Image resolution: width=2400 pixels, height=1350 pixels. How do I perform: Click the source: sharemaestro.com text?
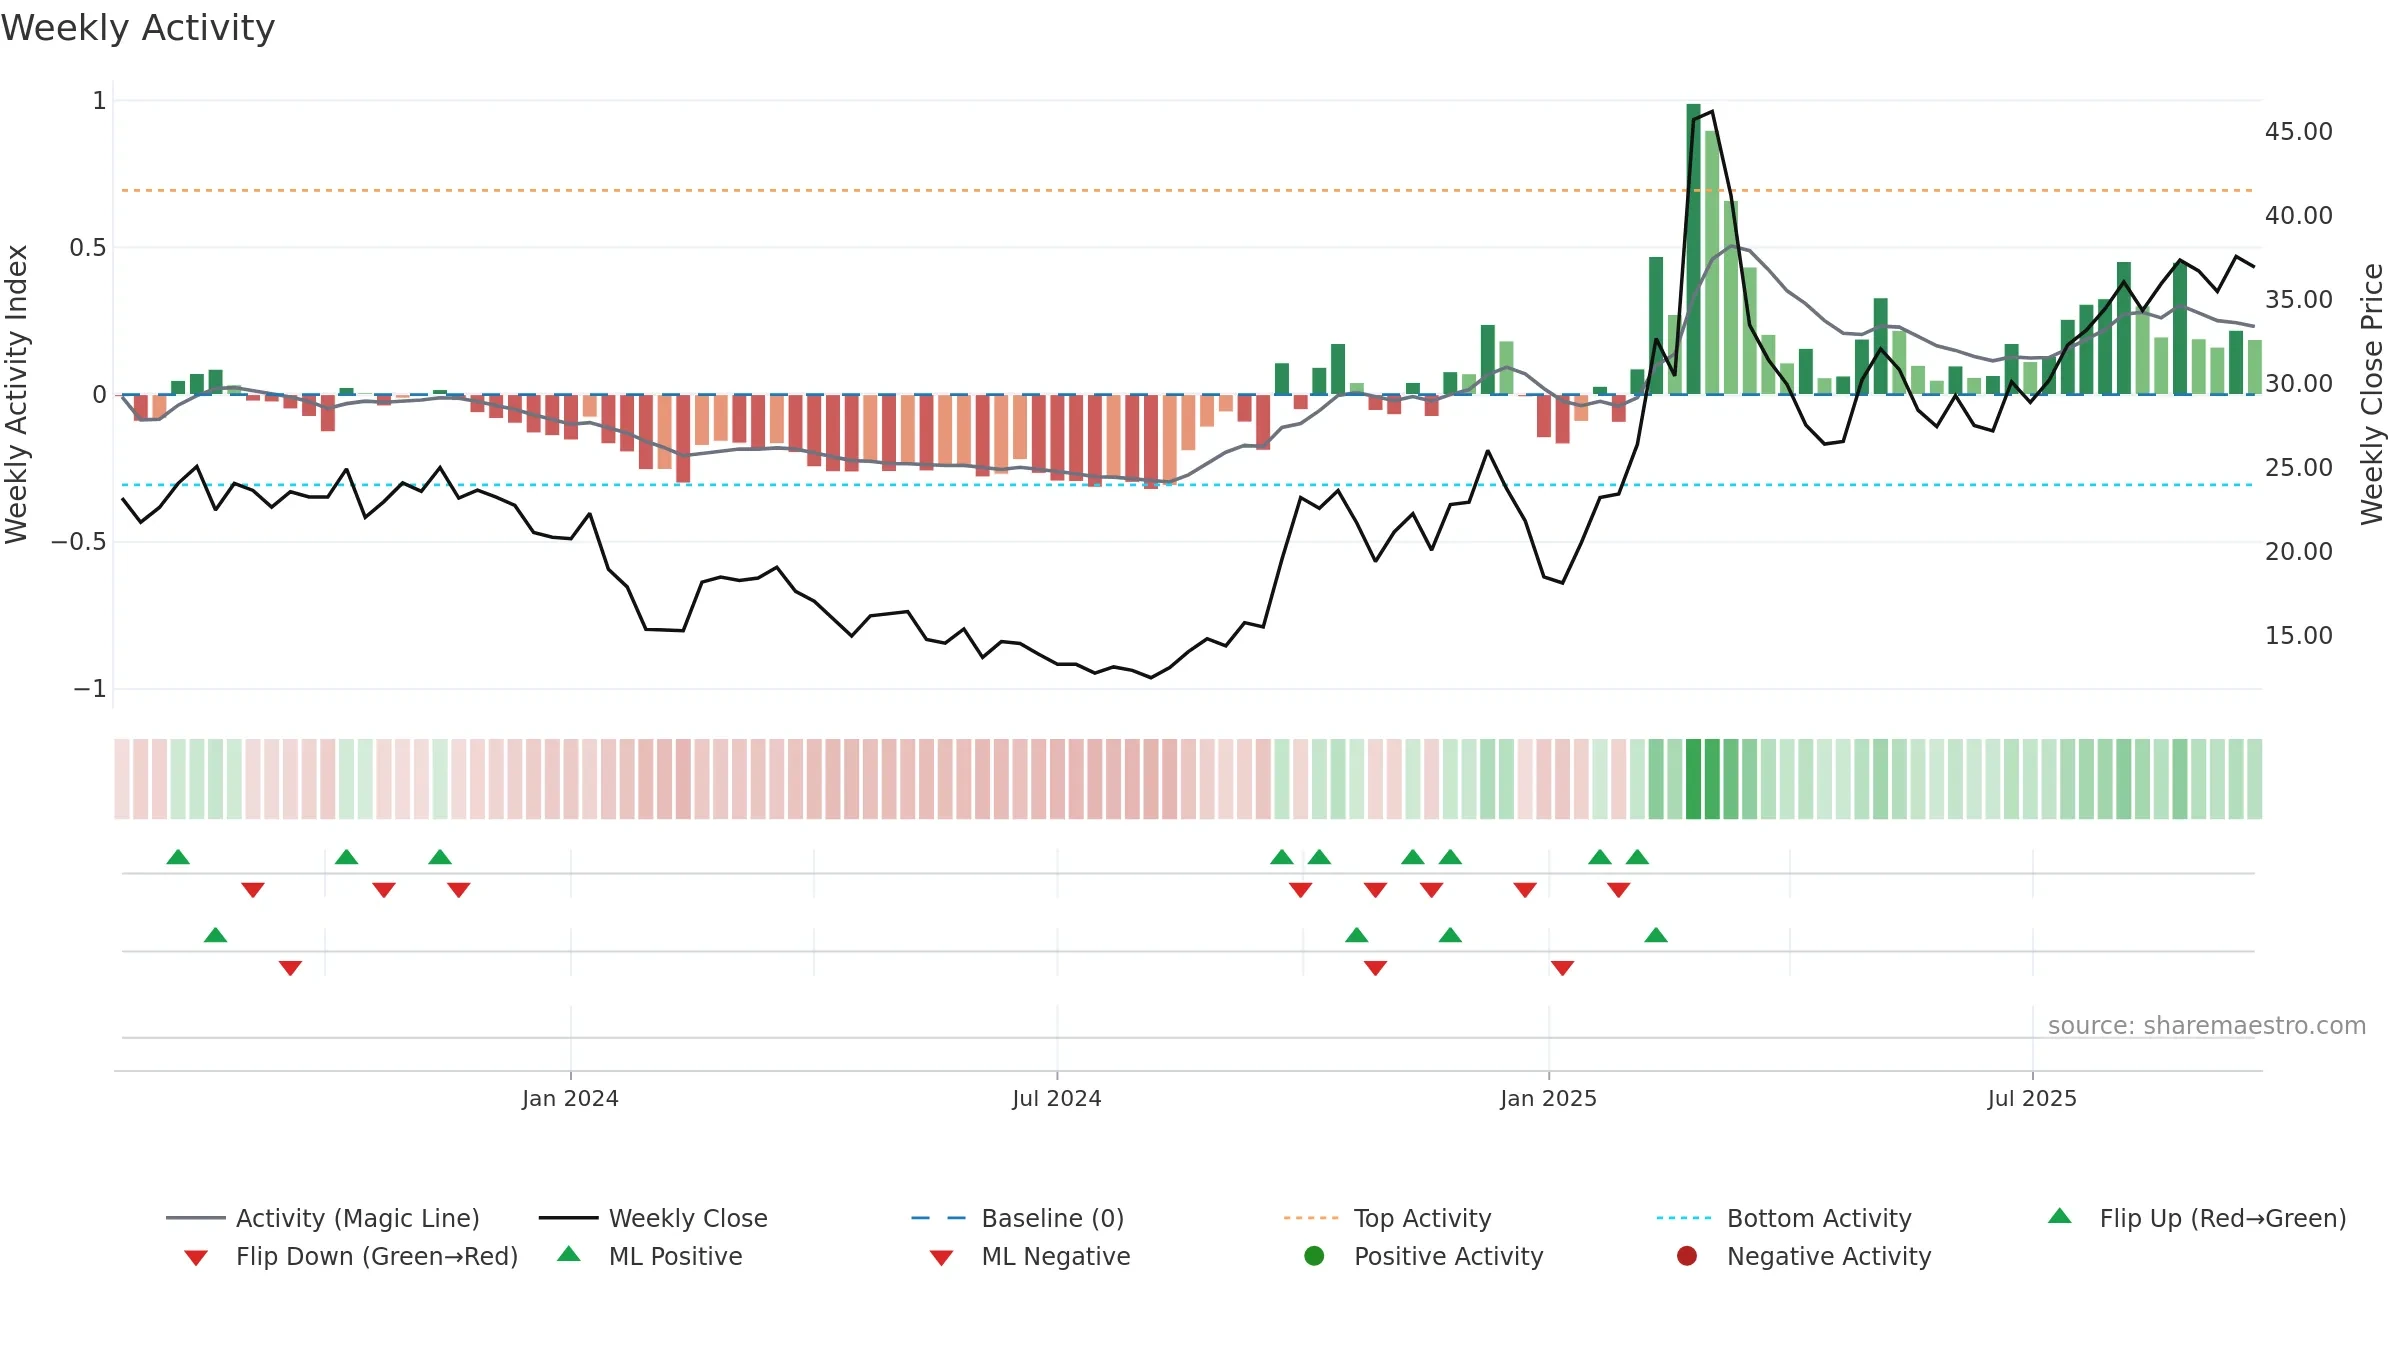tap(2207, 1026)
